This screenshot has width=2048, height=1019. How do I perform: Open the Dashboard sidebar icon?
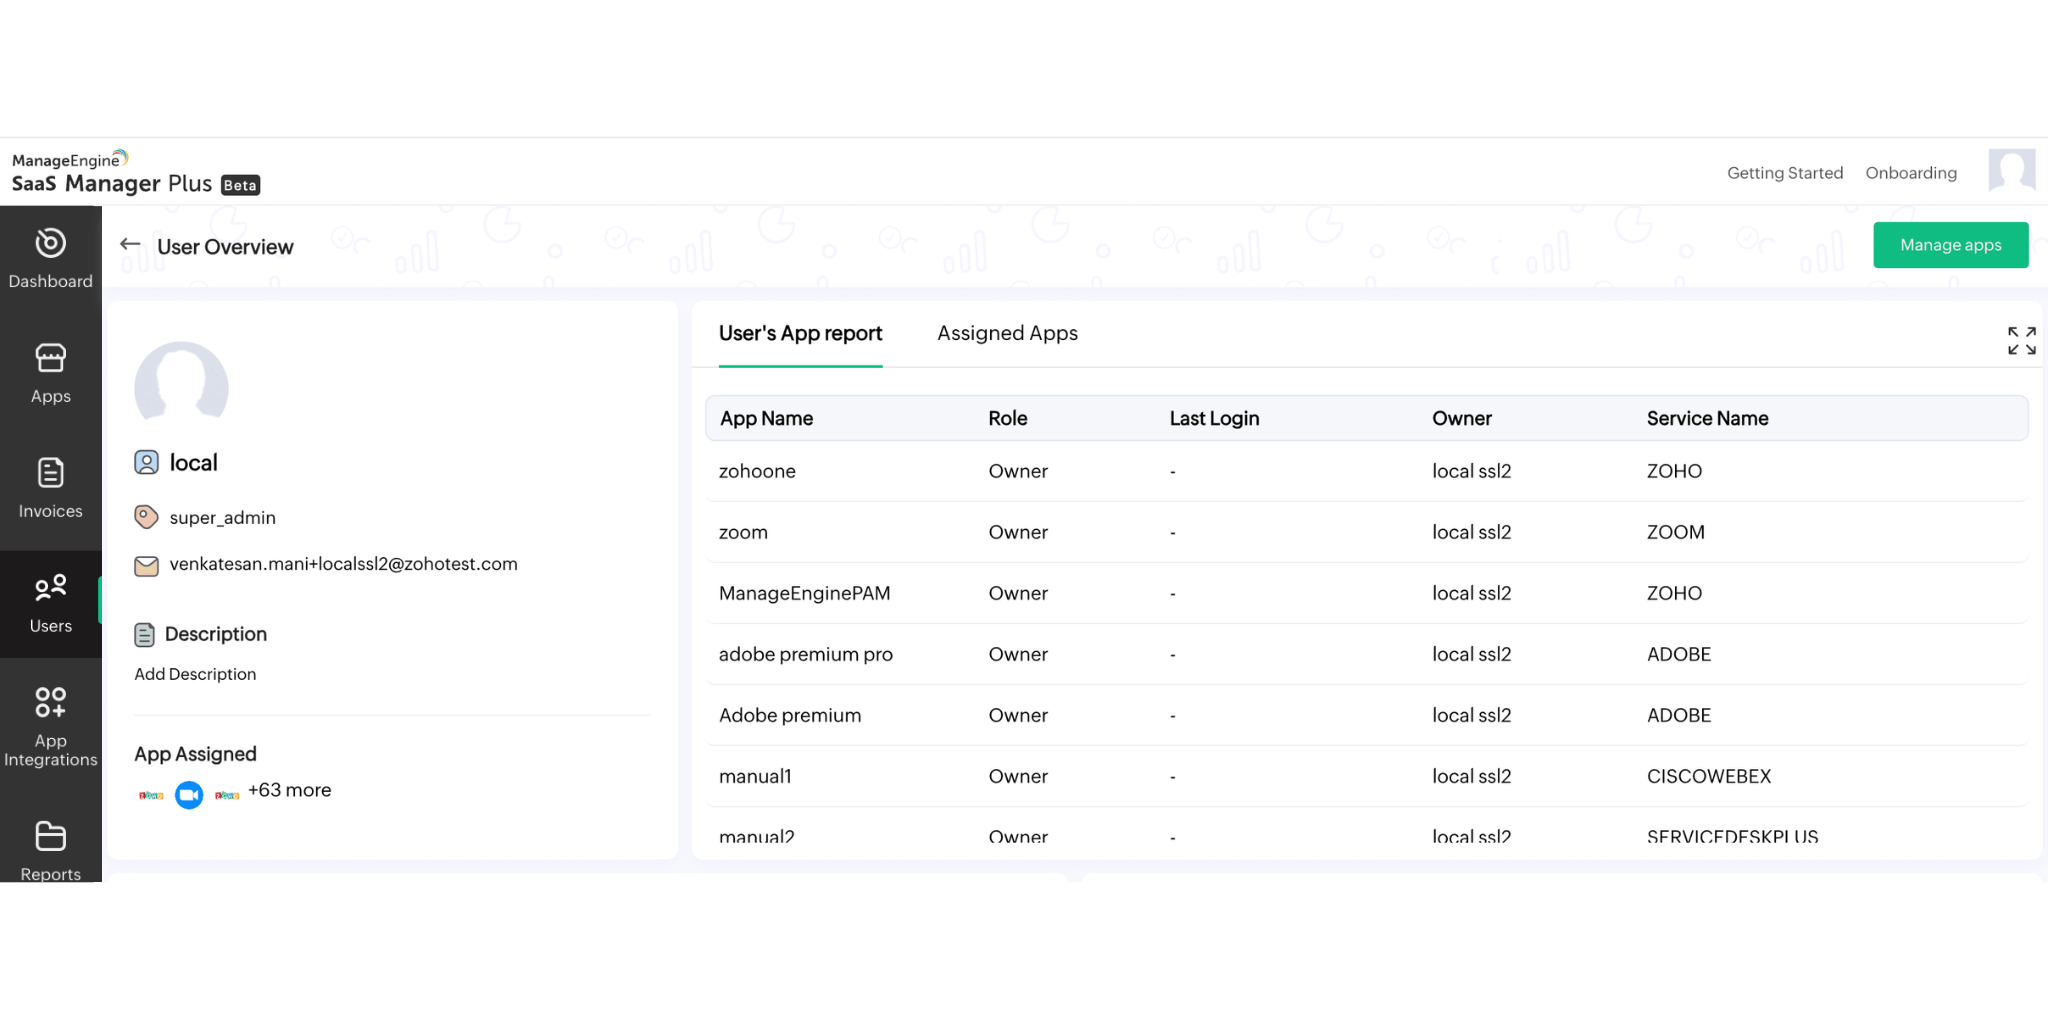pyautogui.click(x=50, y=243)
